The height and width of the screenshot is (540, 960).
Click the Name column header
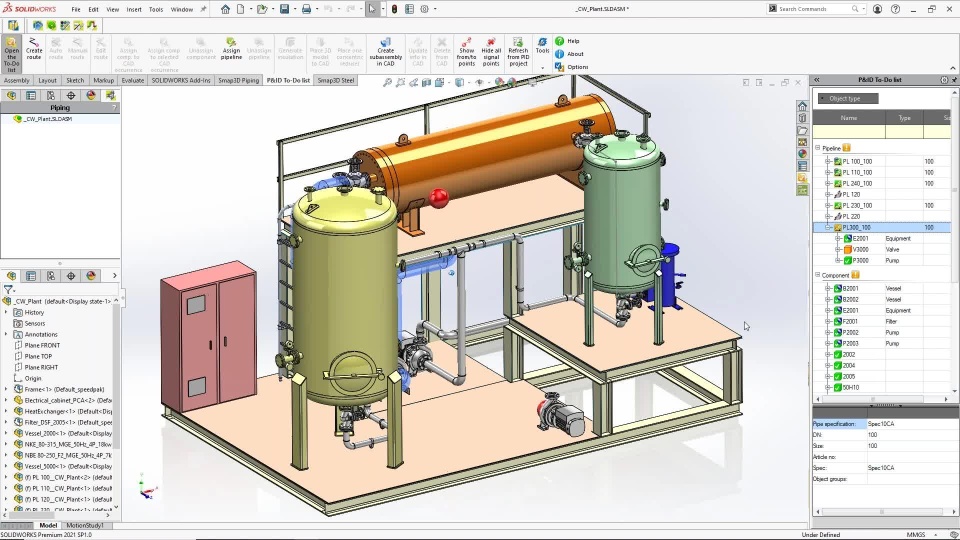[x=849, y=118]
